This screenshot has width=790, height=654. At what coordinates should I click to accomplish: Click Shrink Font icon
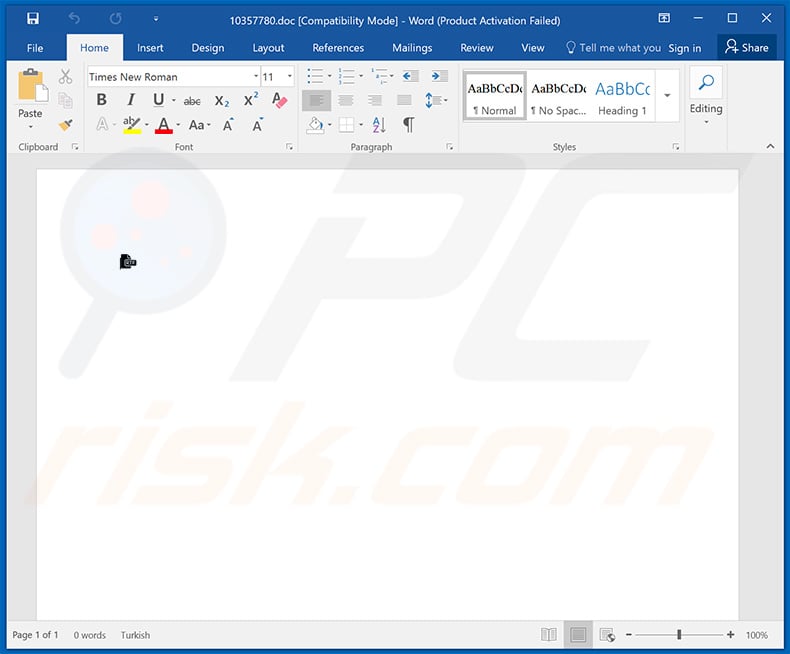257,124
